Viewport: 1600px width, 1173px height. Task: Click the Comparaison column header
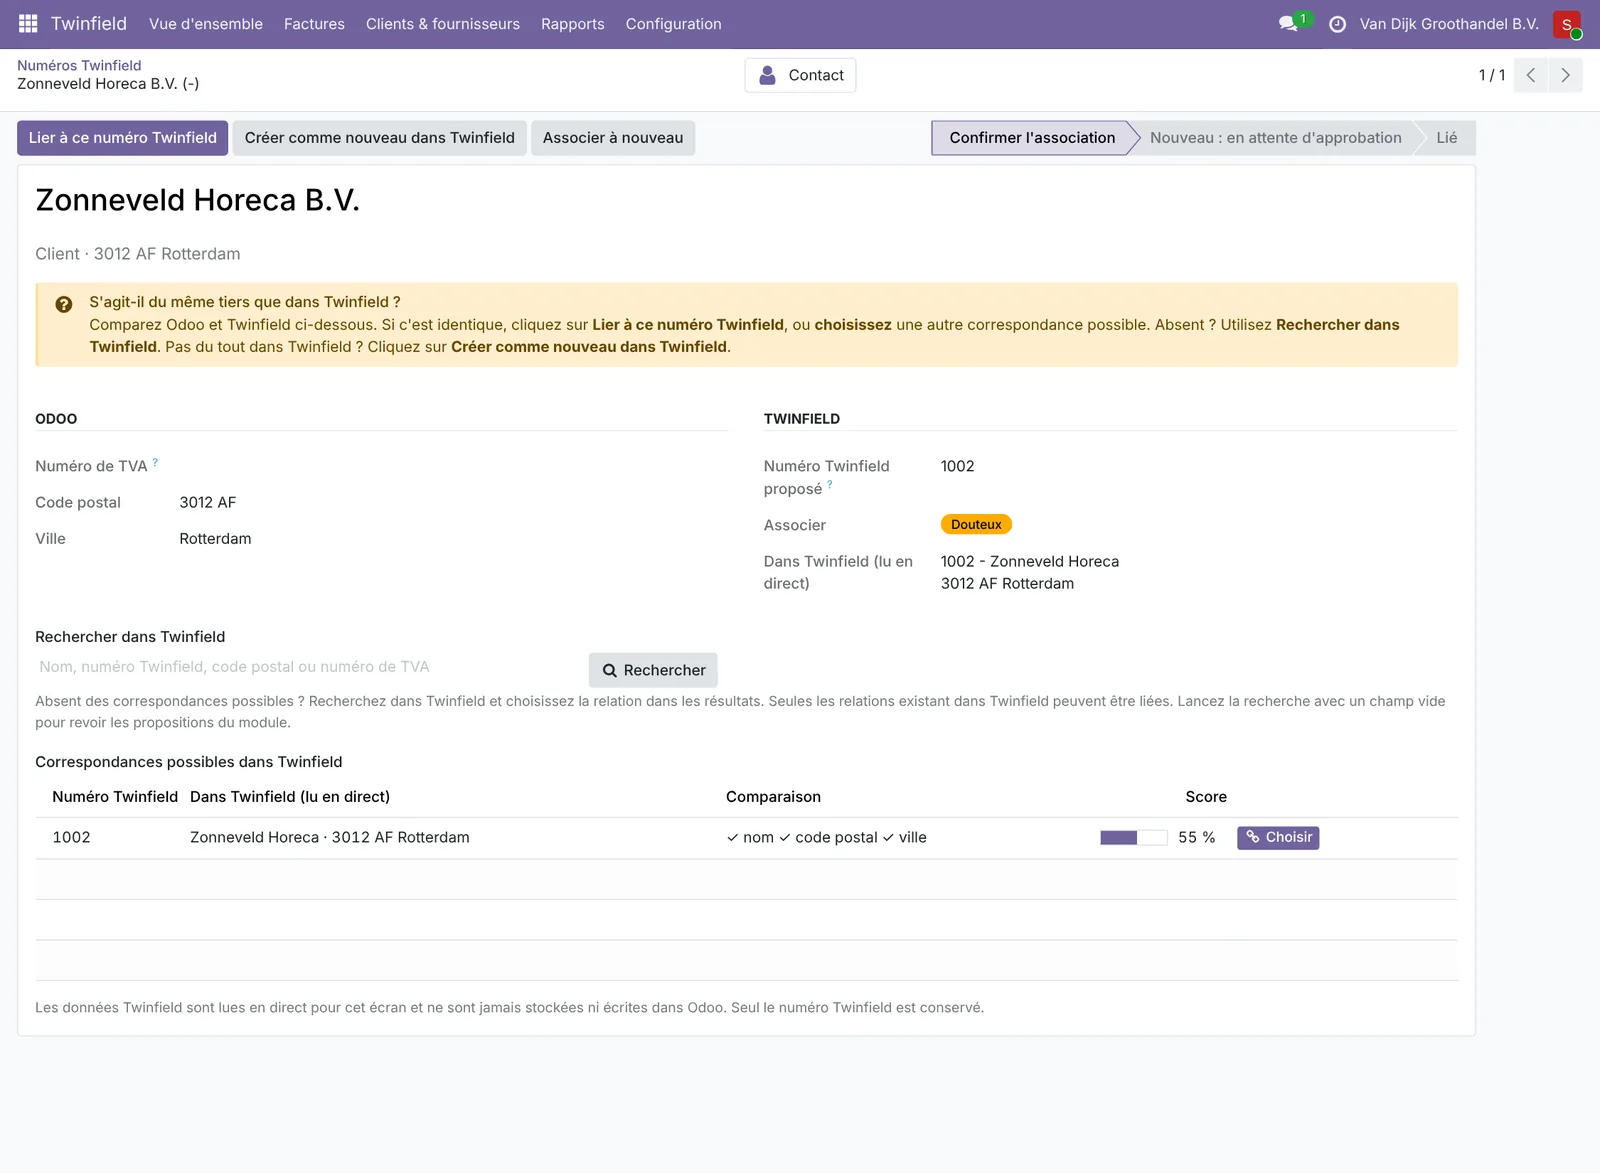click(773, 797)
